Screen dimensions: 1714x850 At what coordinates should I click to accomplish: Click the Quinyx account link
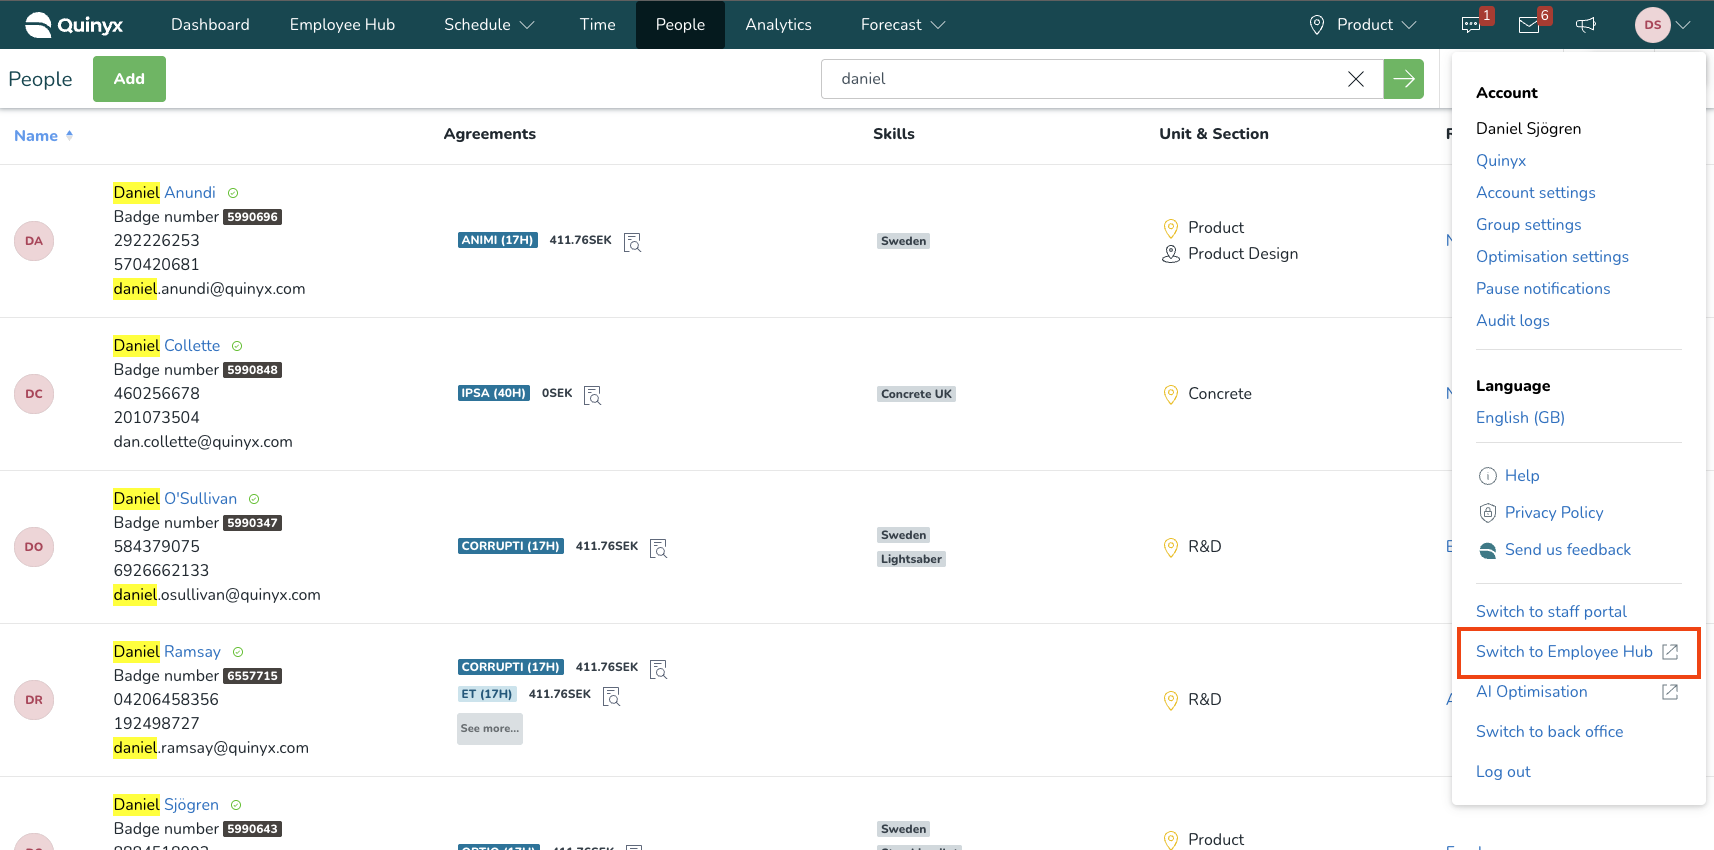point(1501,161)
